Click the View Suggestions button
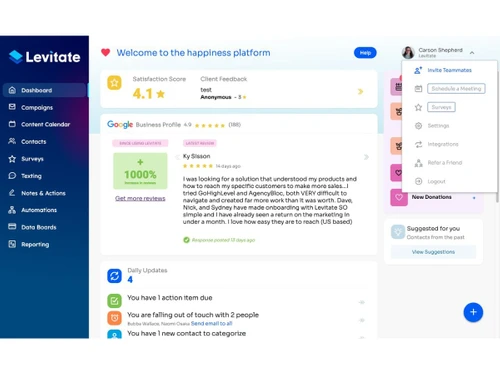500x375 pixels. click(x=433, y=252)
